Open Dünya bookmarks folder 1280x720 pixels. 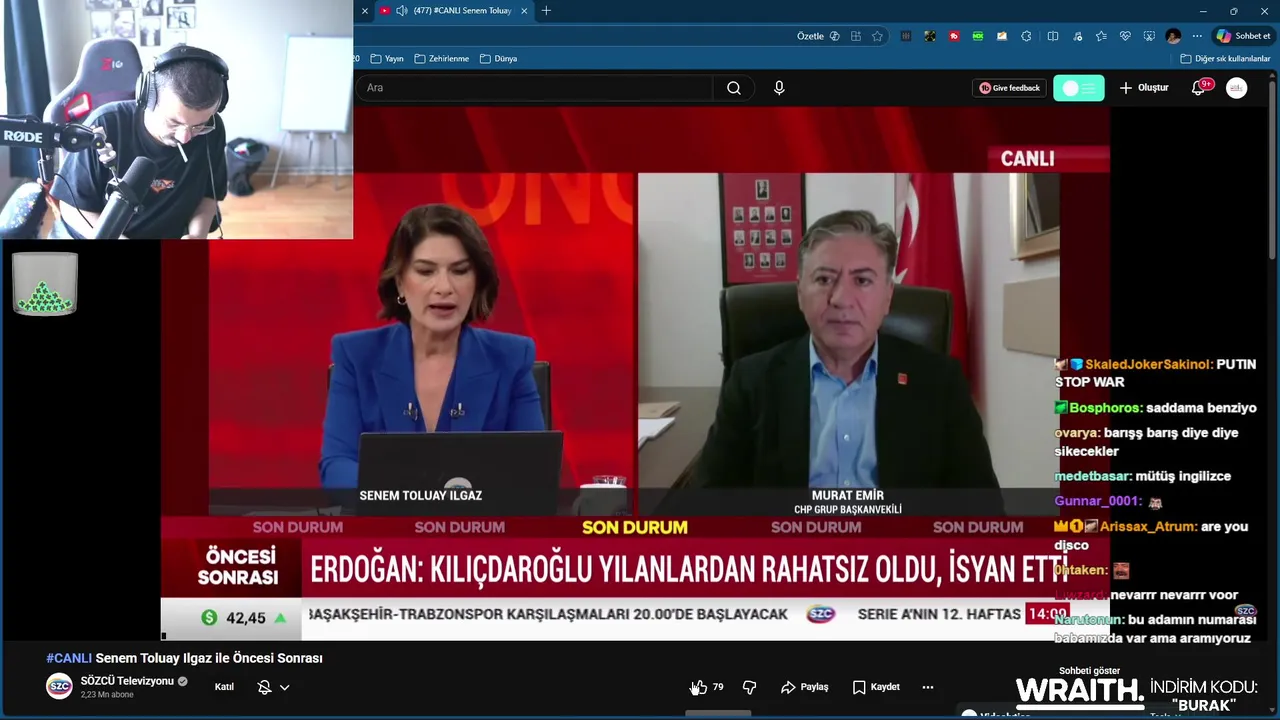coord(498,59)
